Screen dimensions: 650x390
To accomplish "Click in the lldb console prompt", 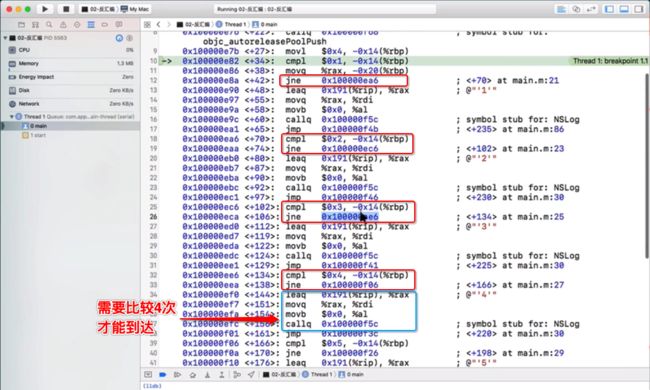I will [152, 386].
